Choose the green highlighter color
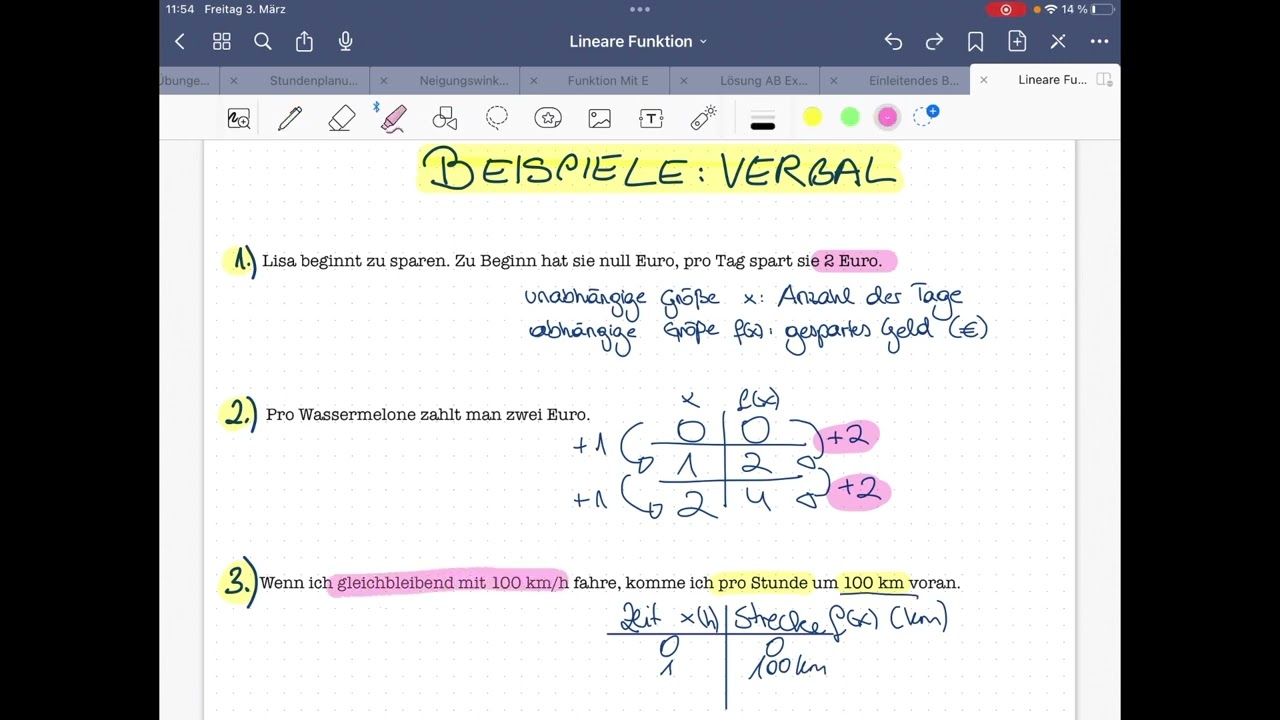This screenshot has height=720, width=1280. click(x=850, y=118)
